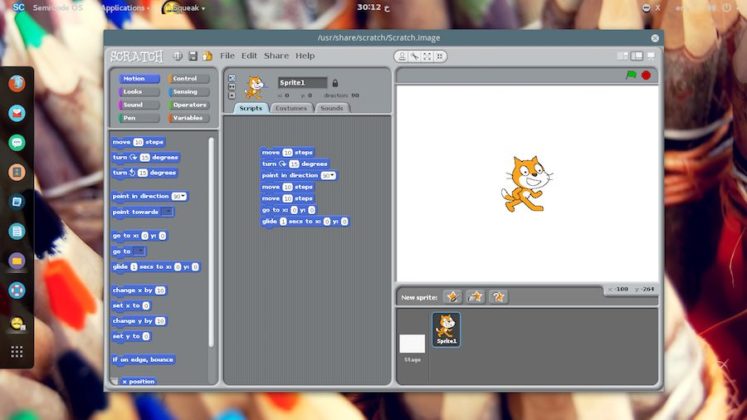Select the Variables block category
This screenshot has width=747, height=420.
tap(189, 118)
